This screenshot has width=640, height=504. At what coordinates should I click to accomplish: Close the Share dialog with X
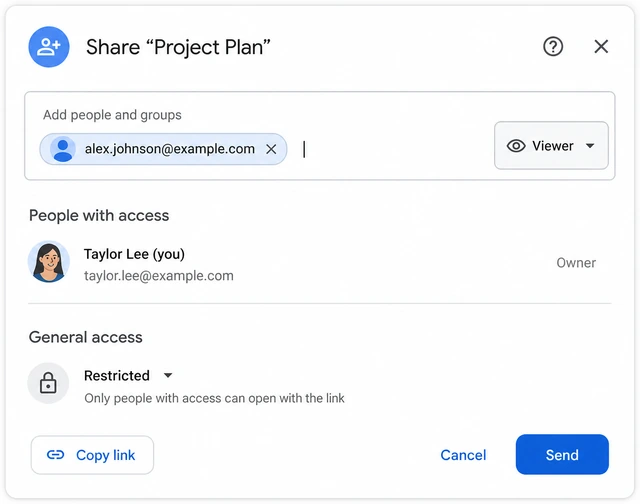click(x=601, y=47)
